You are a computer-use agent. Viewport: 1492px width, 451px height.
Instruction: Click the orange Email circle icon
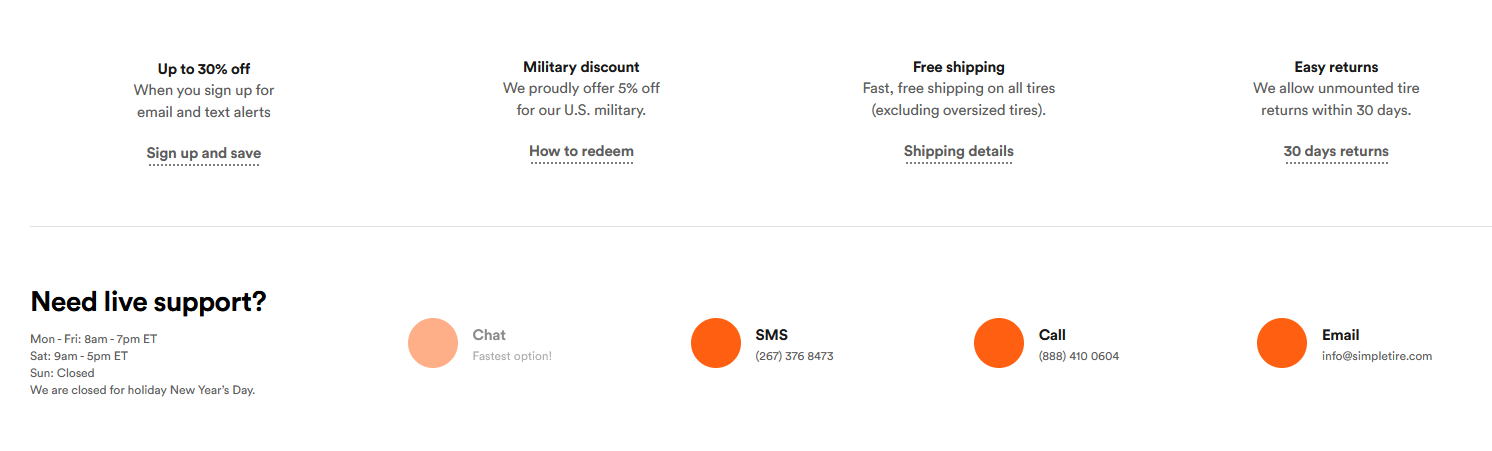point(1282,343)
